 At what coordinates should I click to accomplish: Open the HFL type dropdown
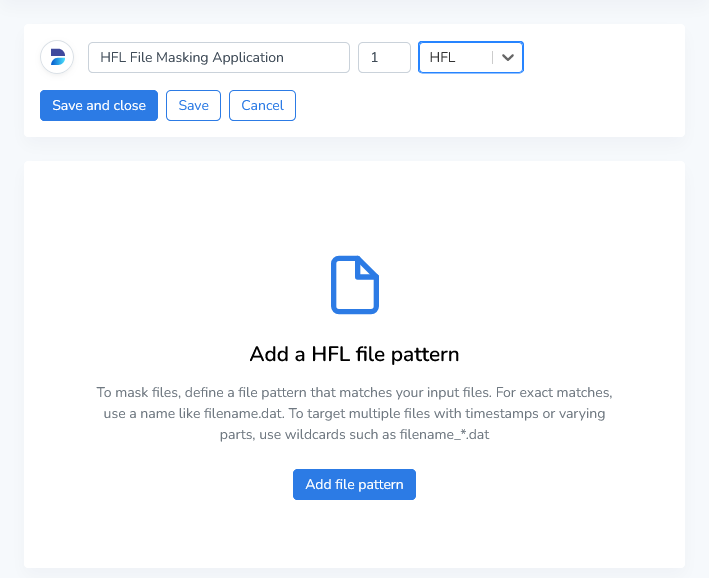[x=470, y=57]
